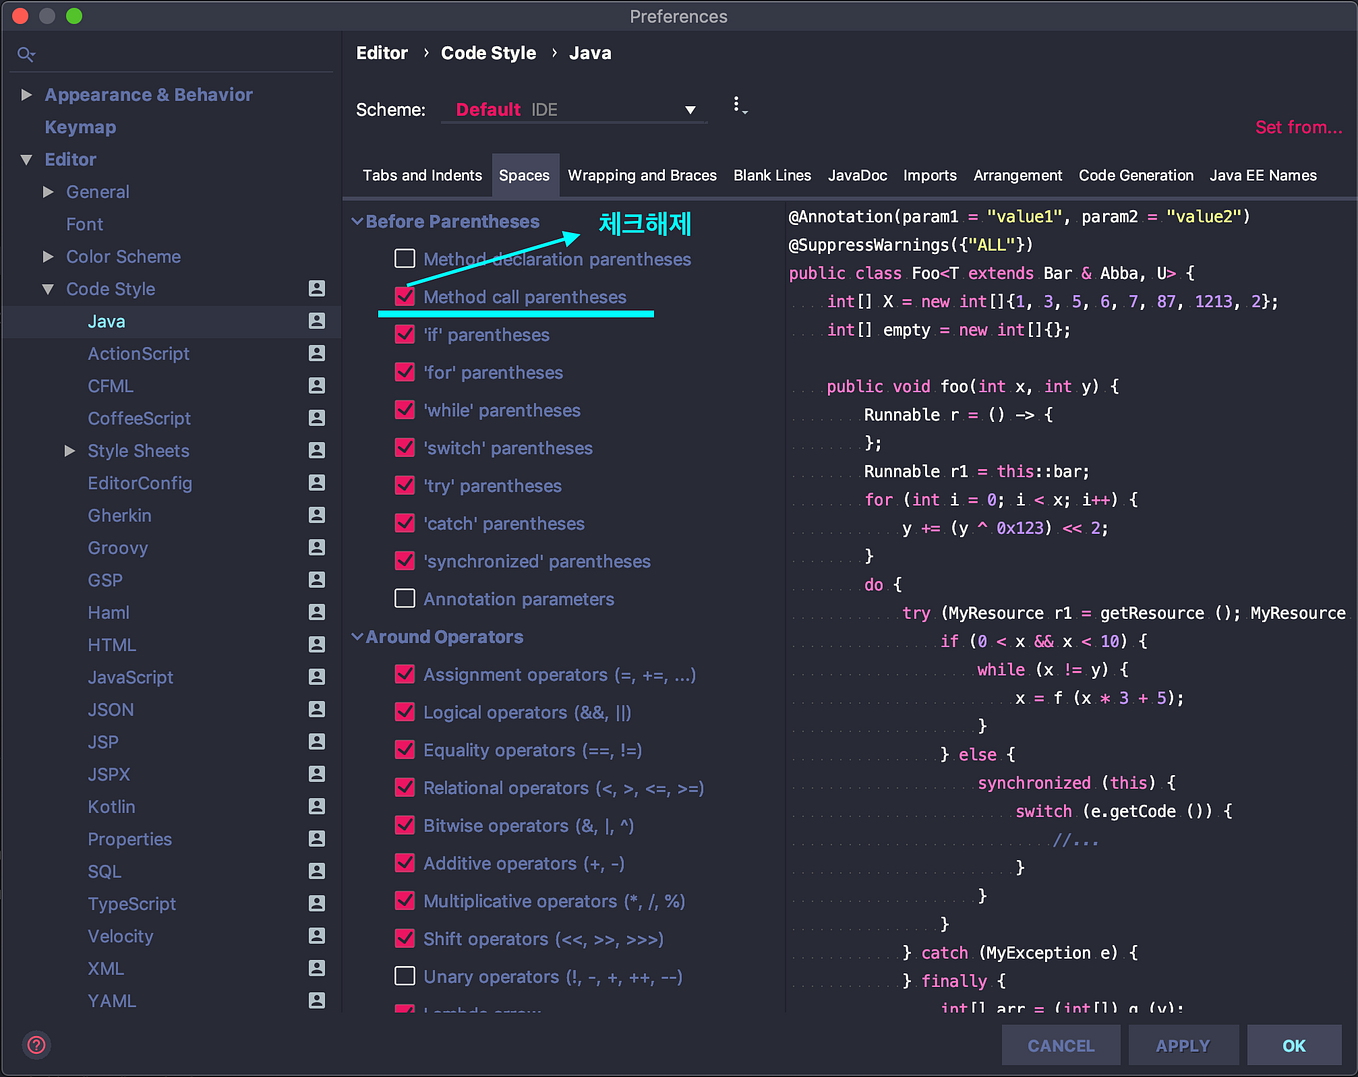Click the scheme indicator icon beside Kotlin
1358x1077 pixels.
(x=316, y=806)
